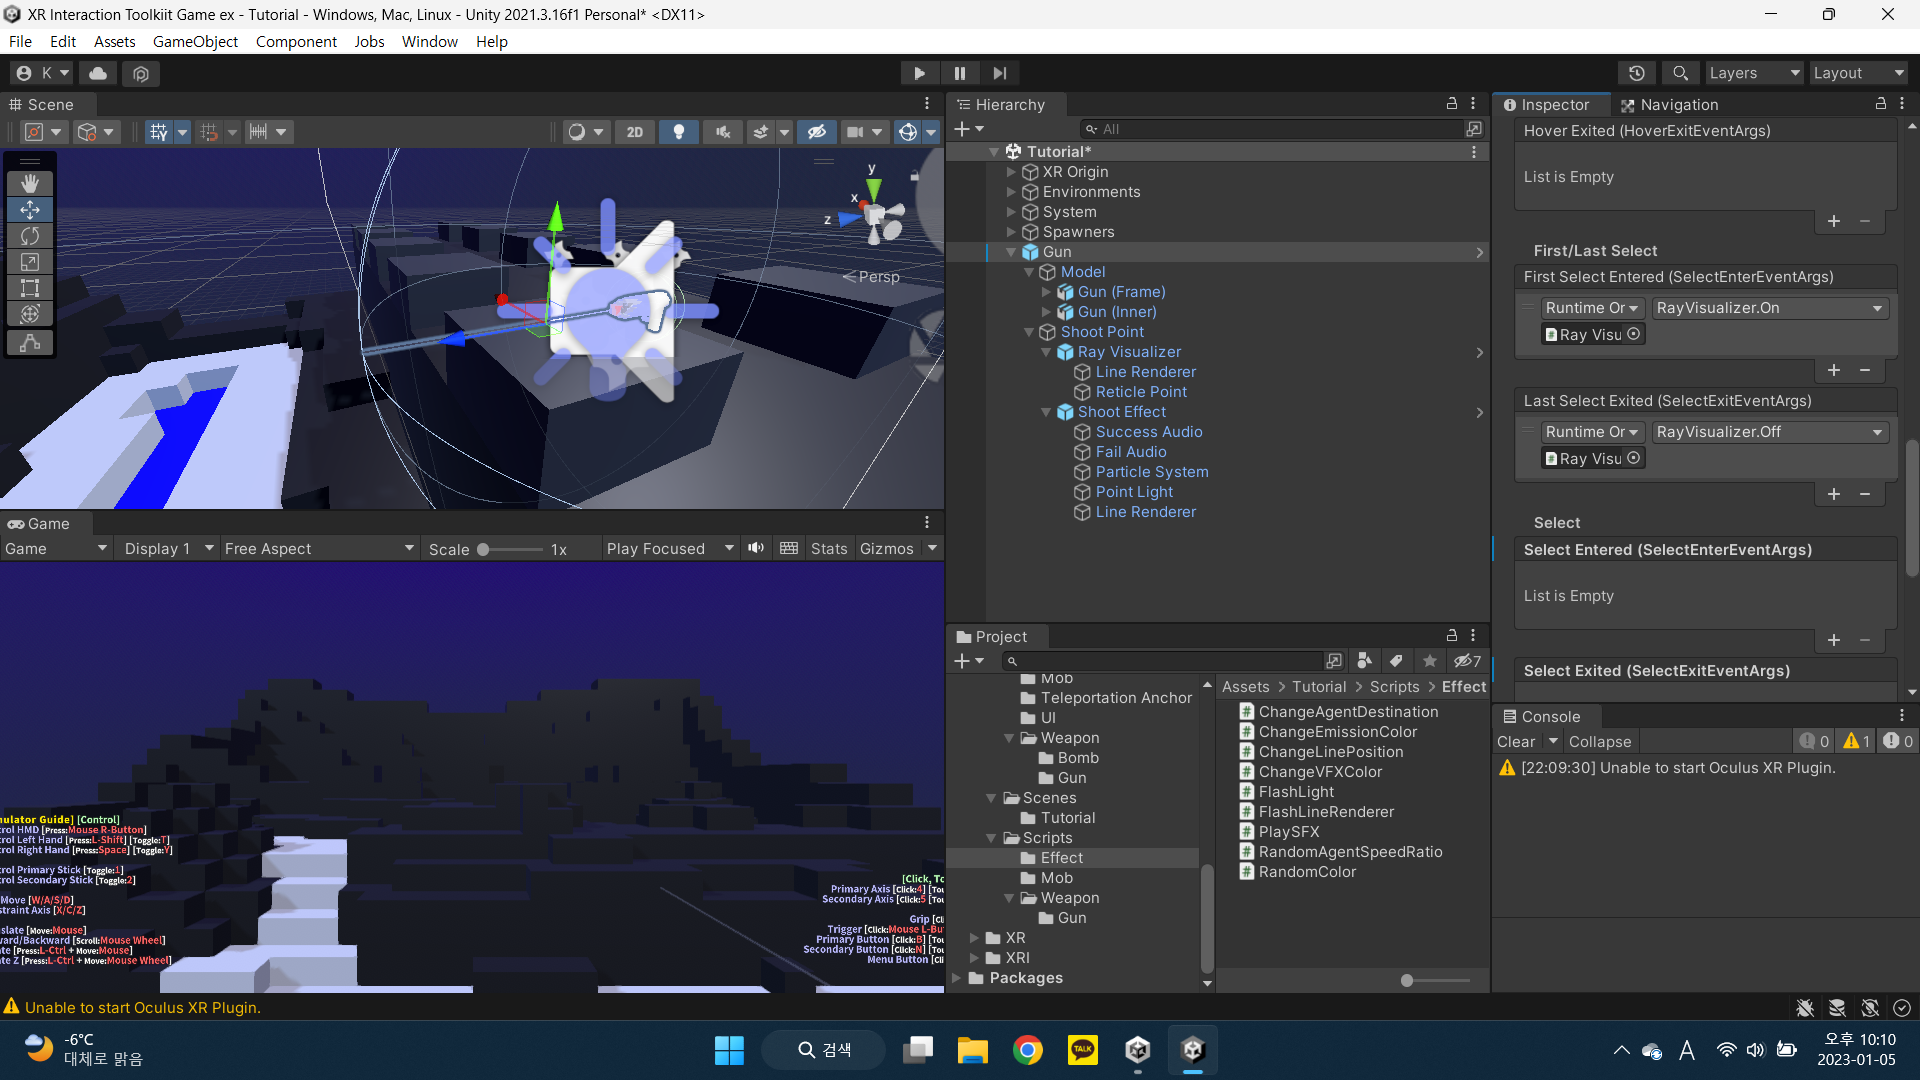The image size is (1920, 1080).
Task: Click the Play button
Action: click(919, 73)
